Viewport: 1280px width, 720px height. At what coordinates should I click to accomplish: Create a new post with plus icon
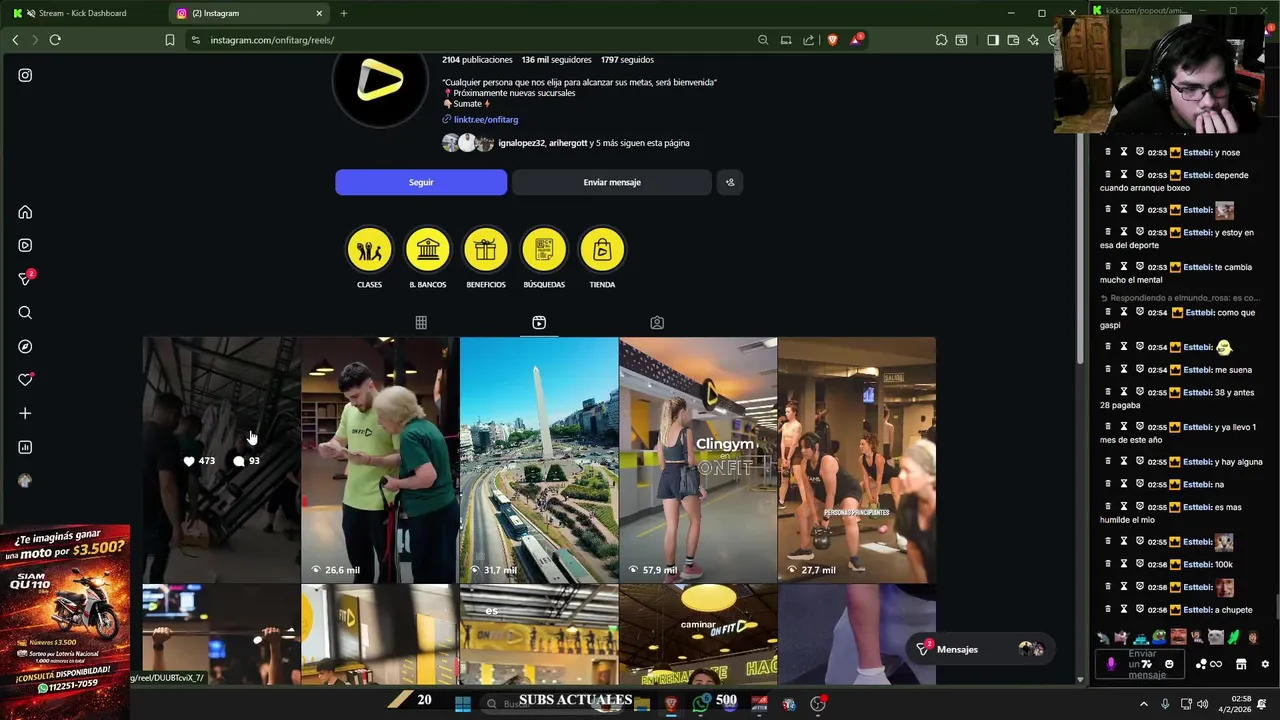click(x=25, y=413)
